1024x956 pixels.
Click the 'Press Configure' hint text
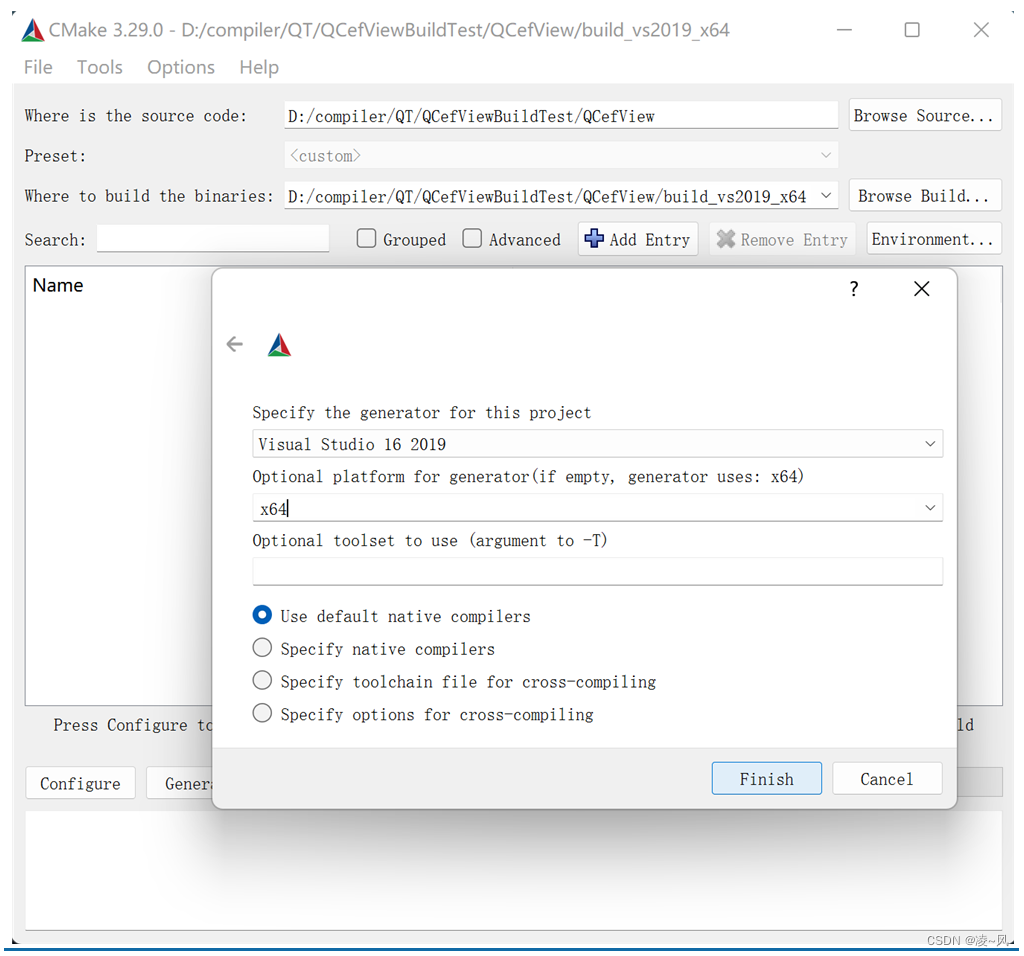click(133, 725)
